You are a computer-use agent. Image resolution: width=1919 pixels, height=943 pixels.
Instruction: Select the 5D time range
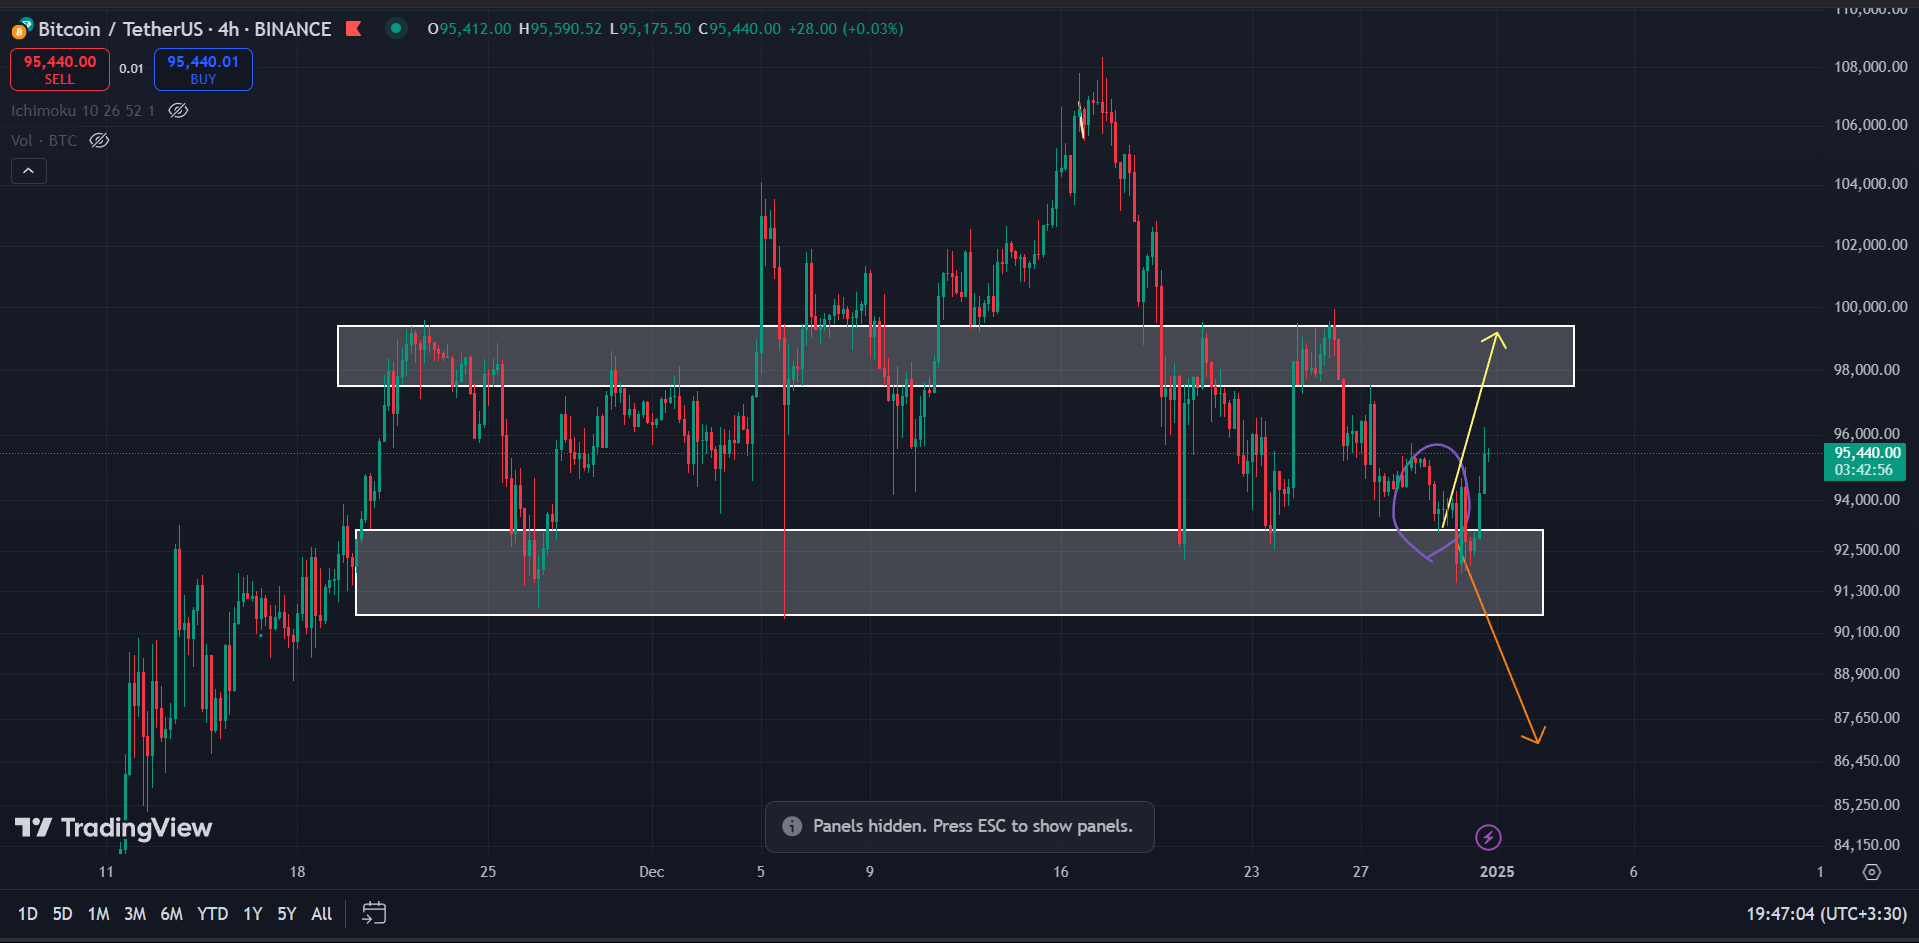[62, 913]
